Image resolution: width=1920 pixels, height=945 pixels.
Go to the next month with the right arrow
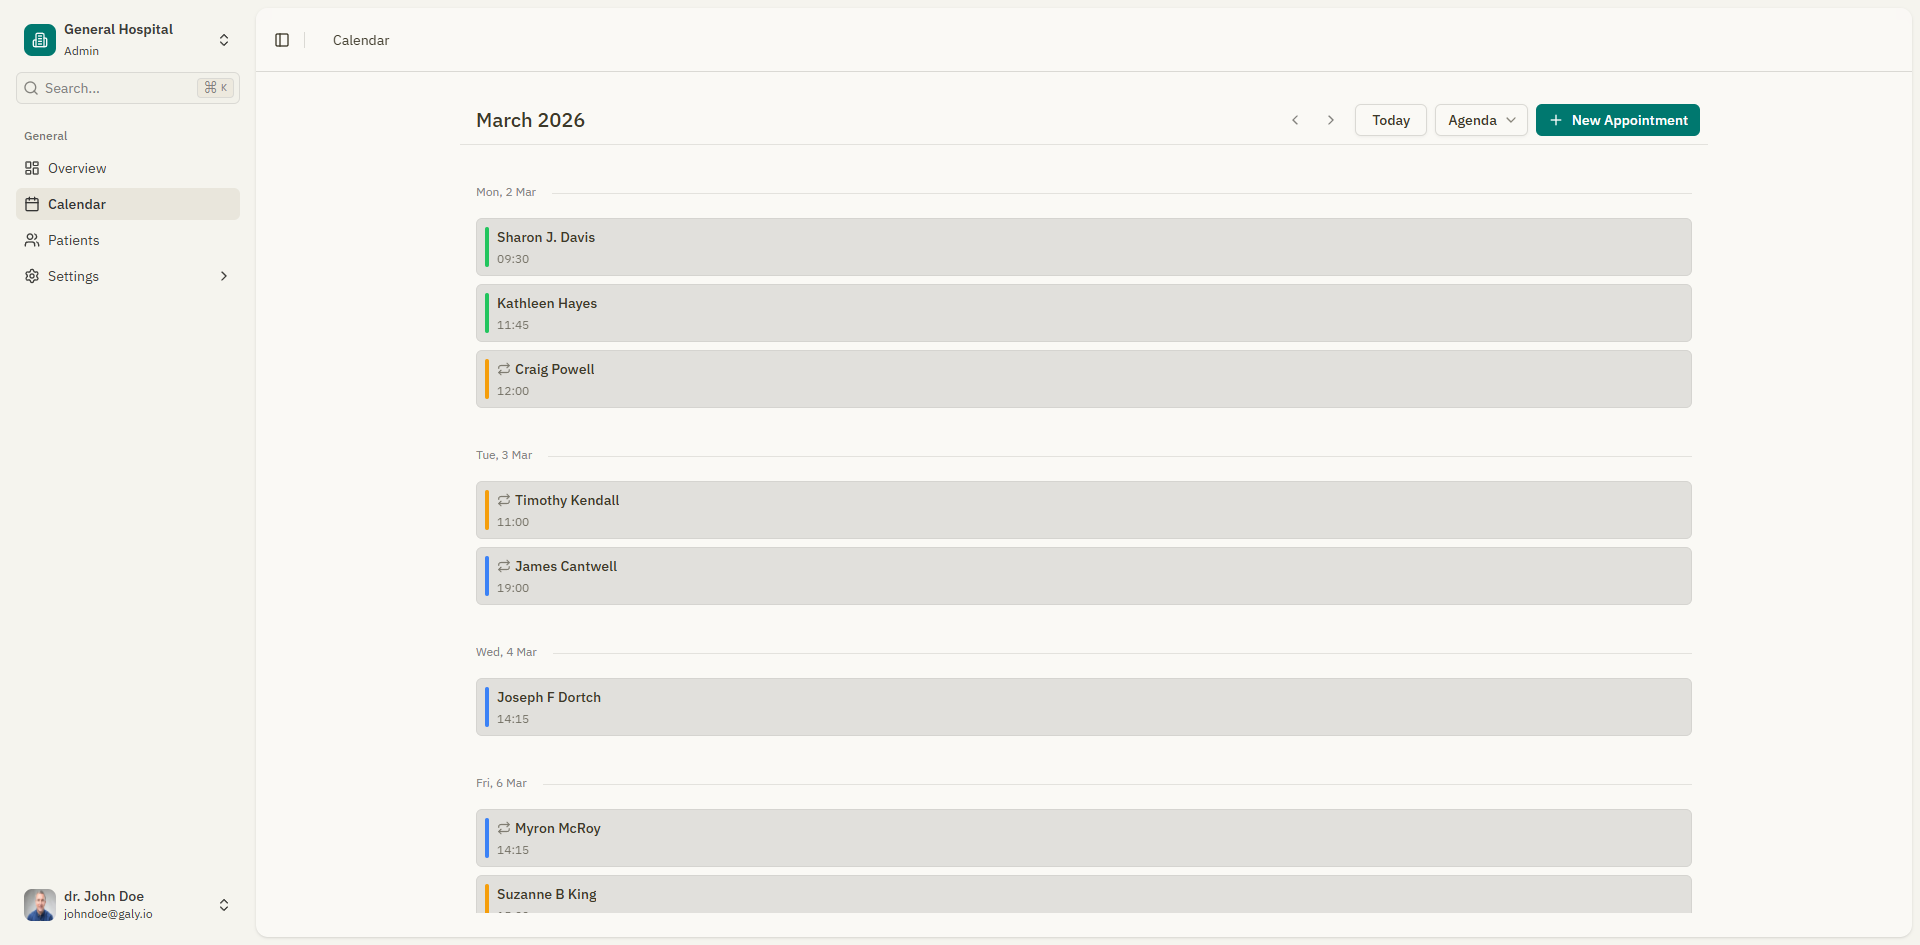click(x=1330, y=120)
